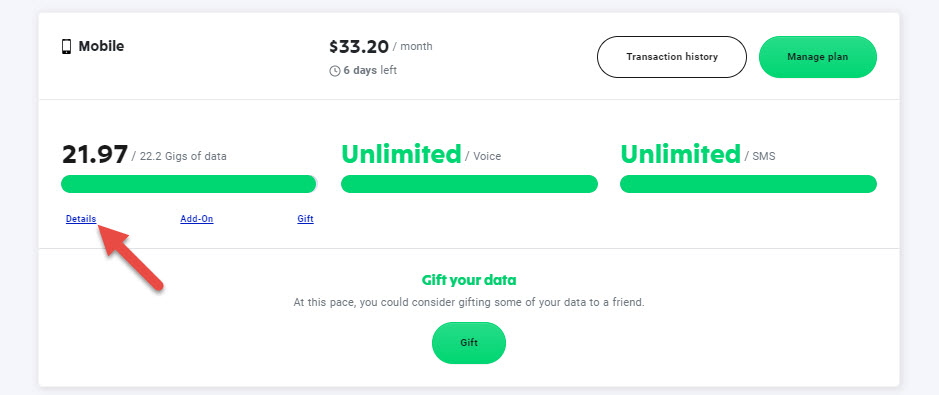Click the green Gift button at bottom
The height and width of the screenshot is (395, 939).
pyautogui.click(x=469, y=343)
